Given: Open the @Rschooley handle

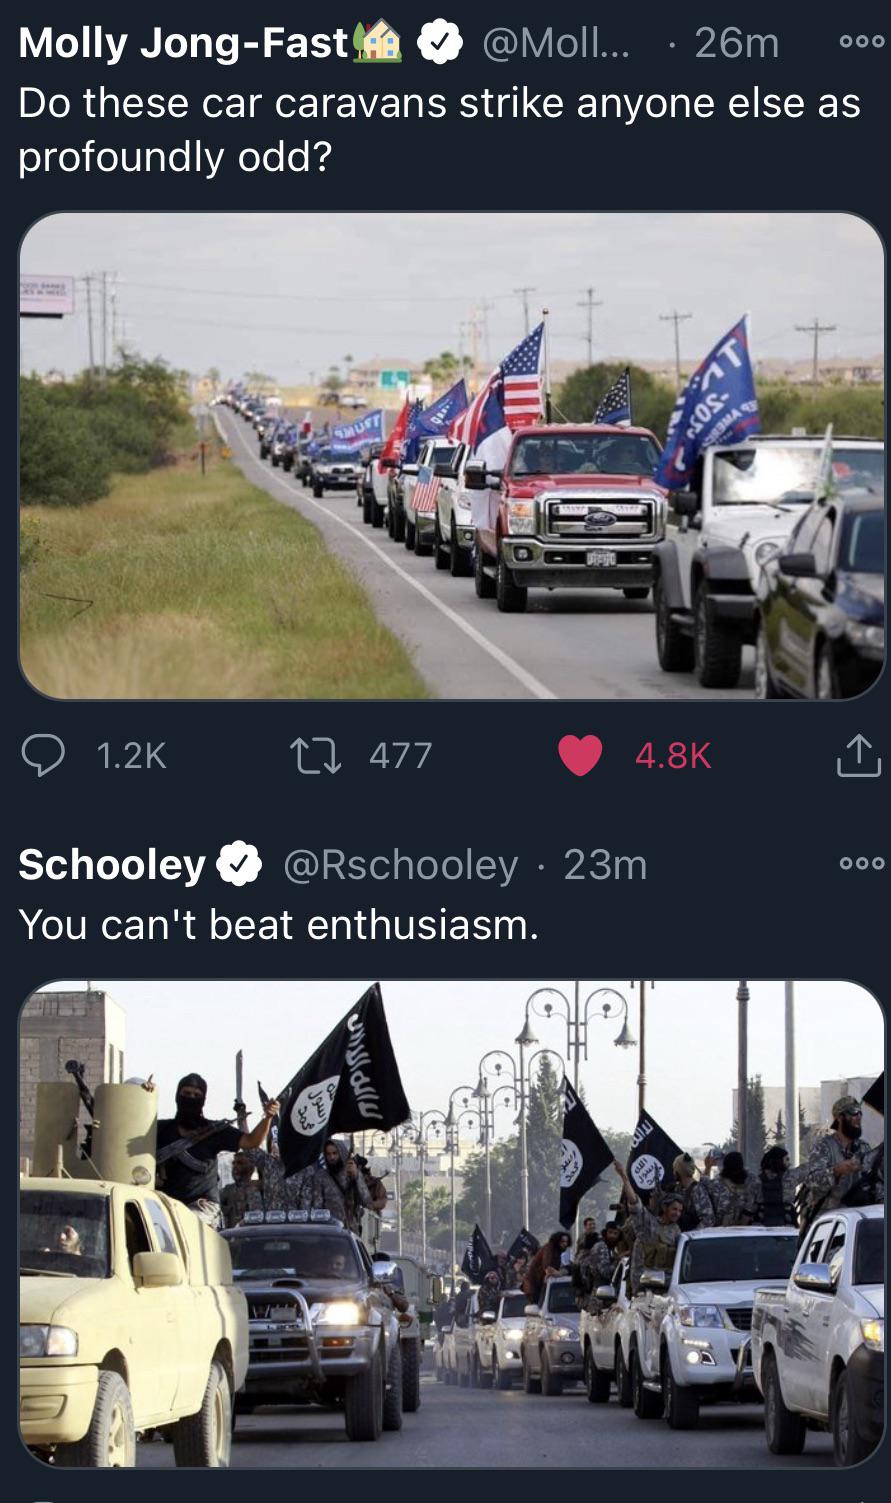Looking at the screenshot, I should (x=400, y=865).
